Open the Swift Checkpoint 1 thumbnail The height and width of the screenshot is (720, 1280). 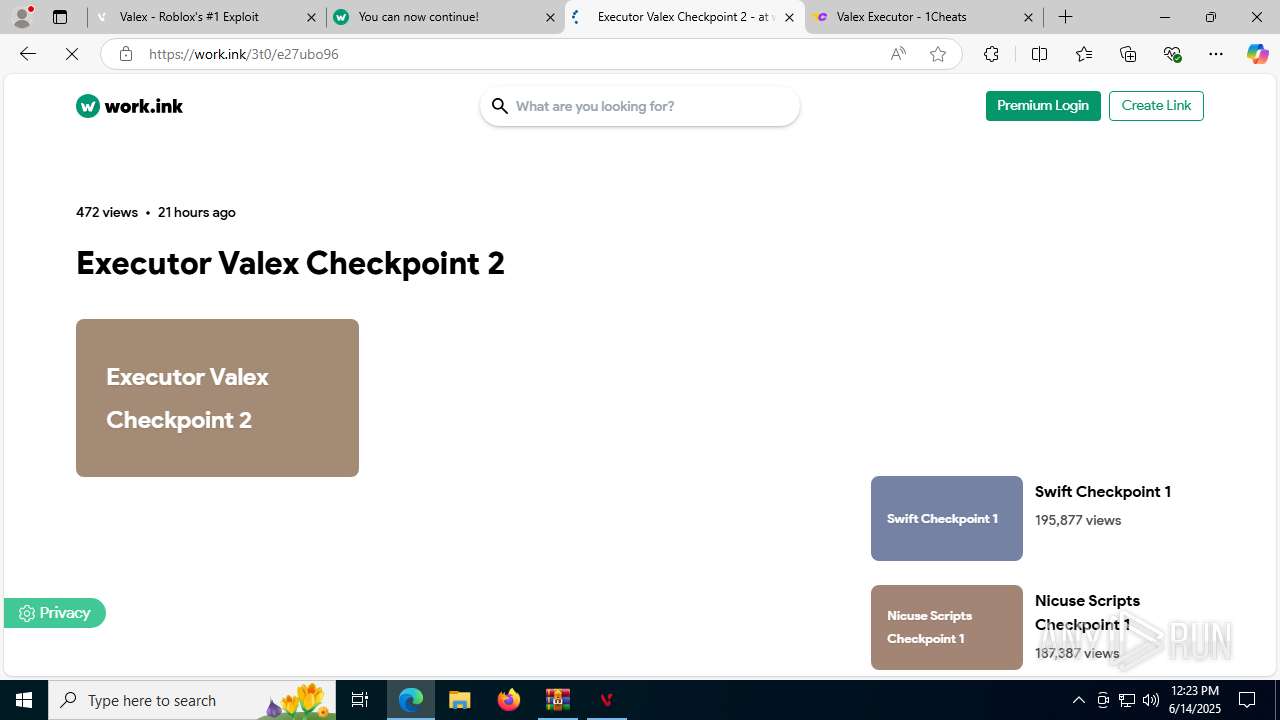coord(947,518)
